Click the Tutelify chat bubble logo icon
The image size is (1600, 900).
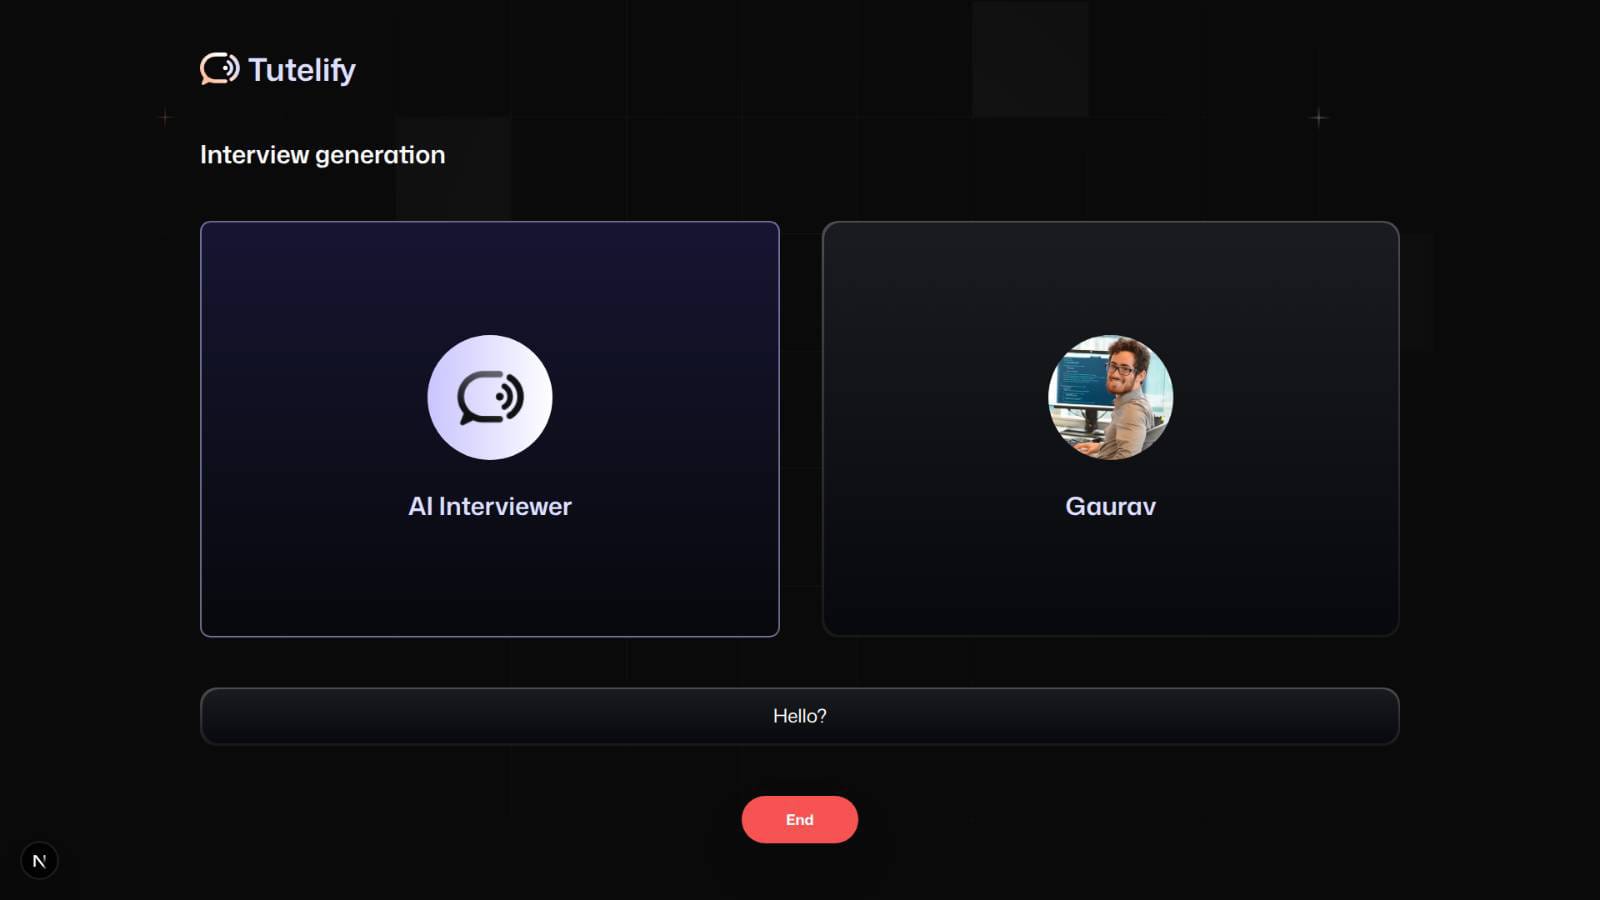pos(220,68)
